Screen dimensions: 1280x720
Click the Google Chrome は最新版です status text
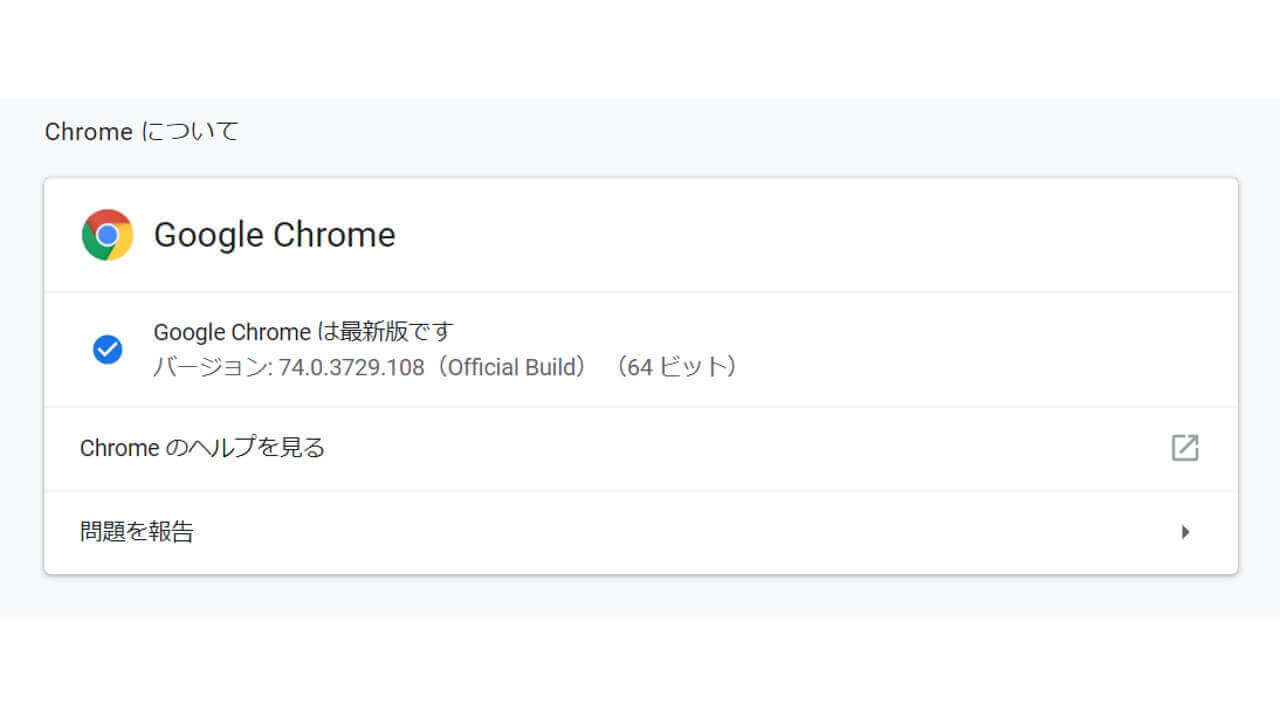tap(303, 332)
